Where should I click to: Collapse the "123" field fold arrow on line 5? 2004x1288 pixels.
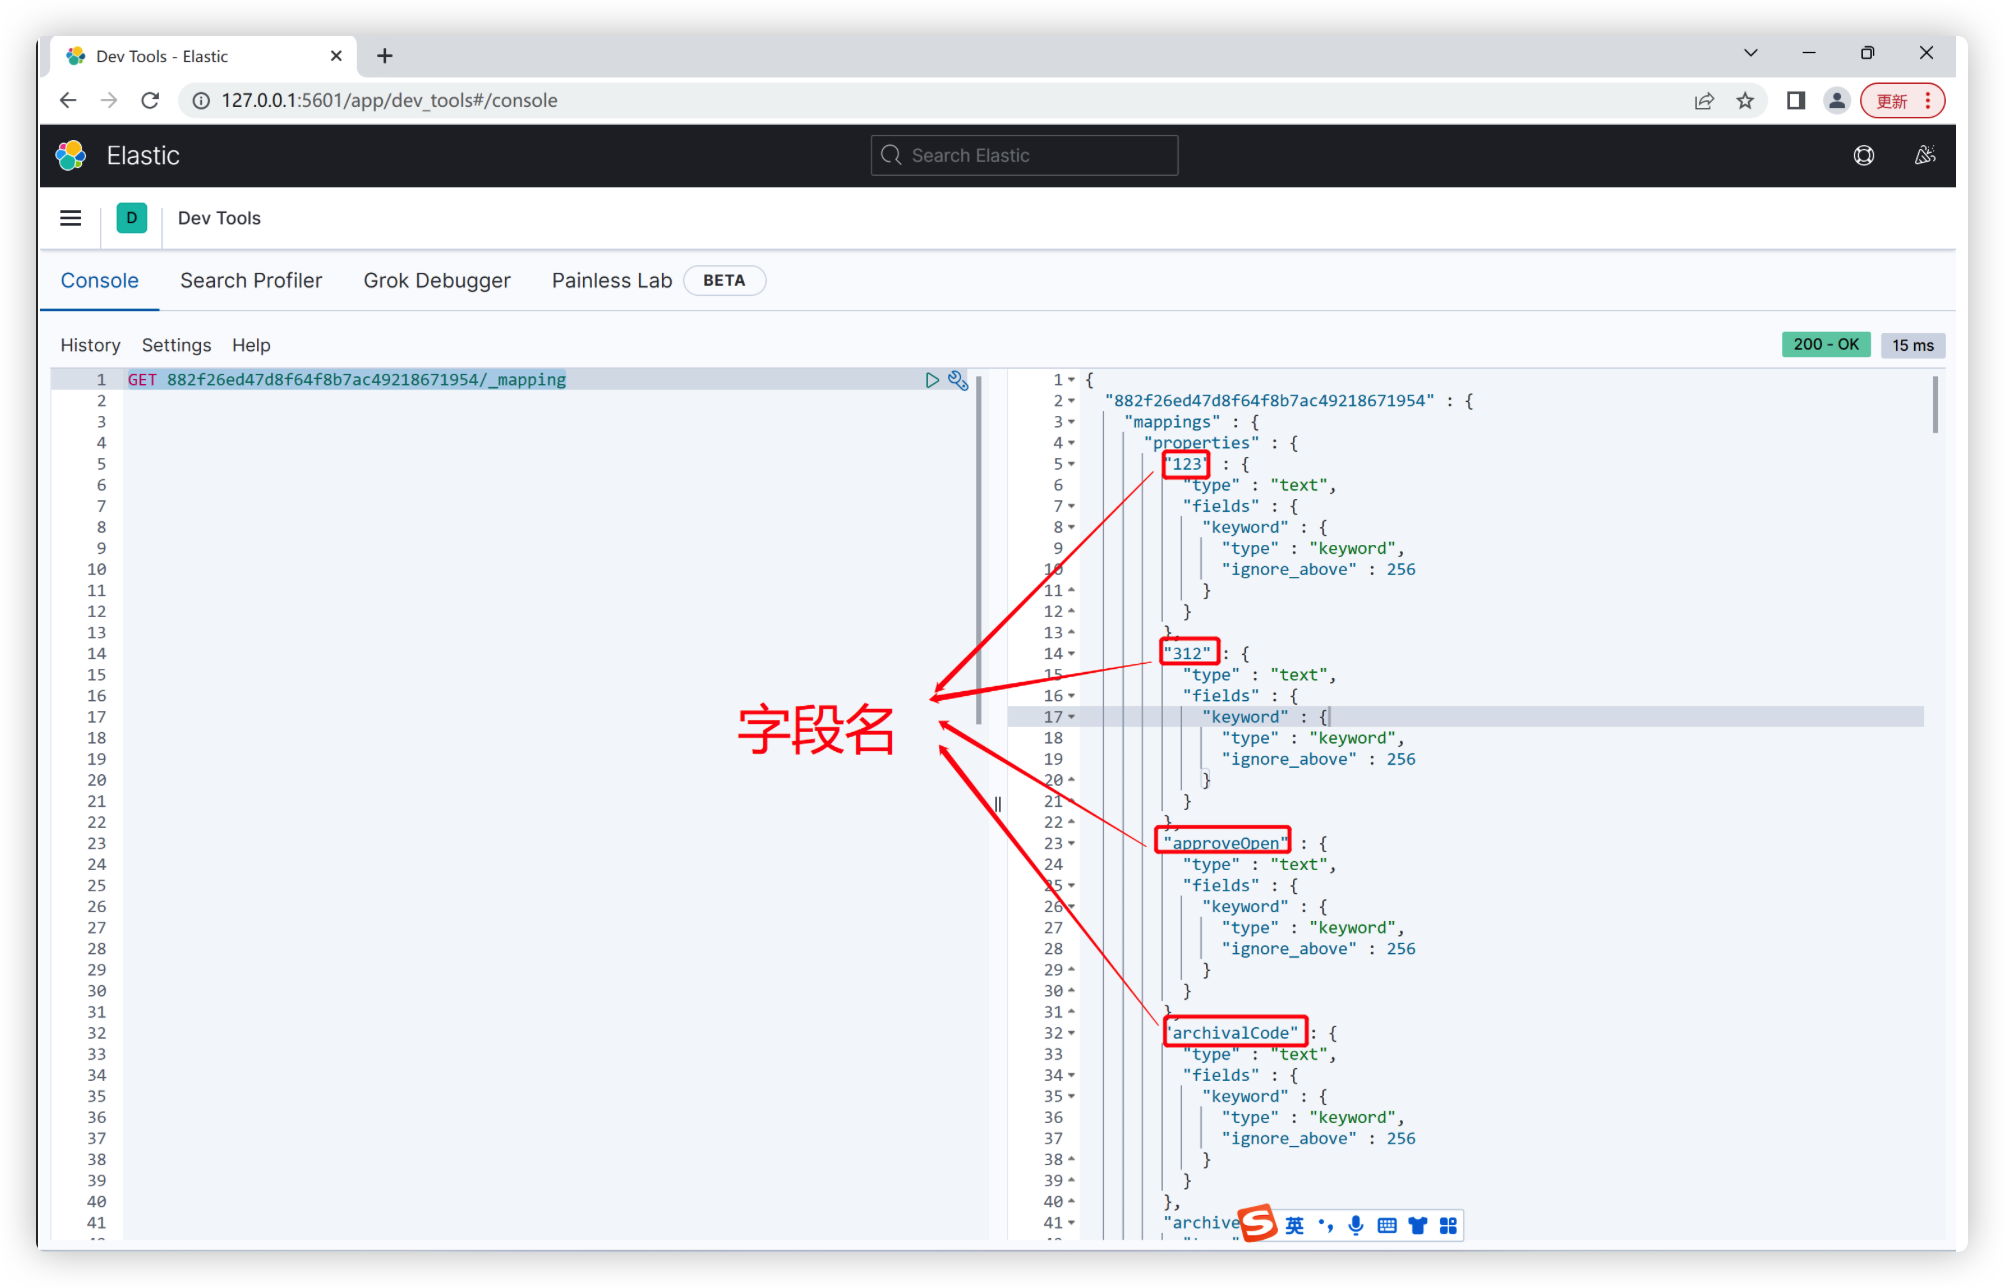(x=1071, y=464)
